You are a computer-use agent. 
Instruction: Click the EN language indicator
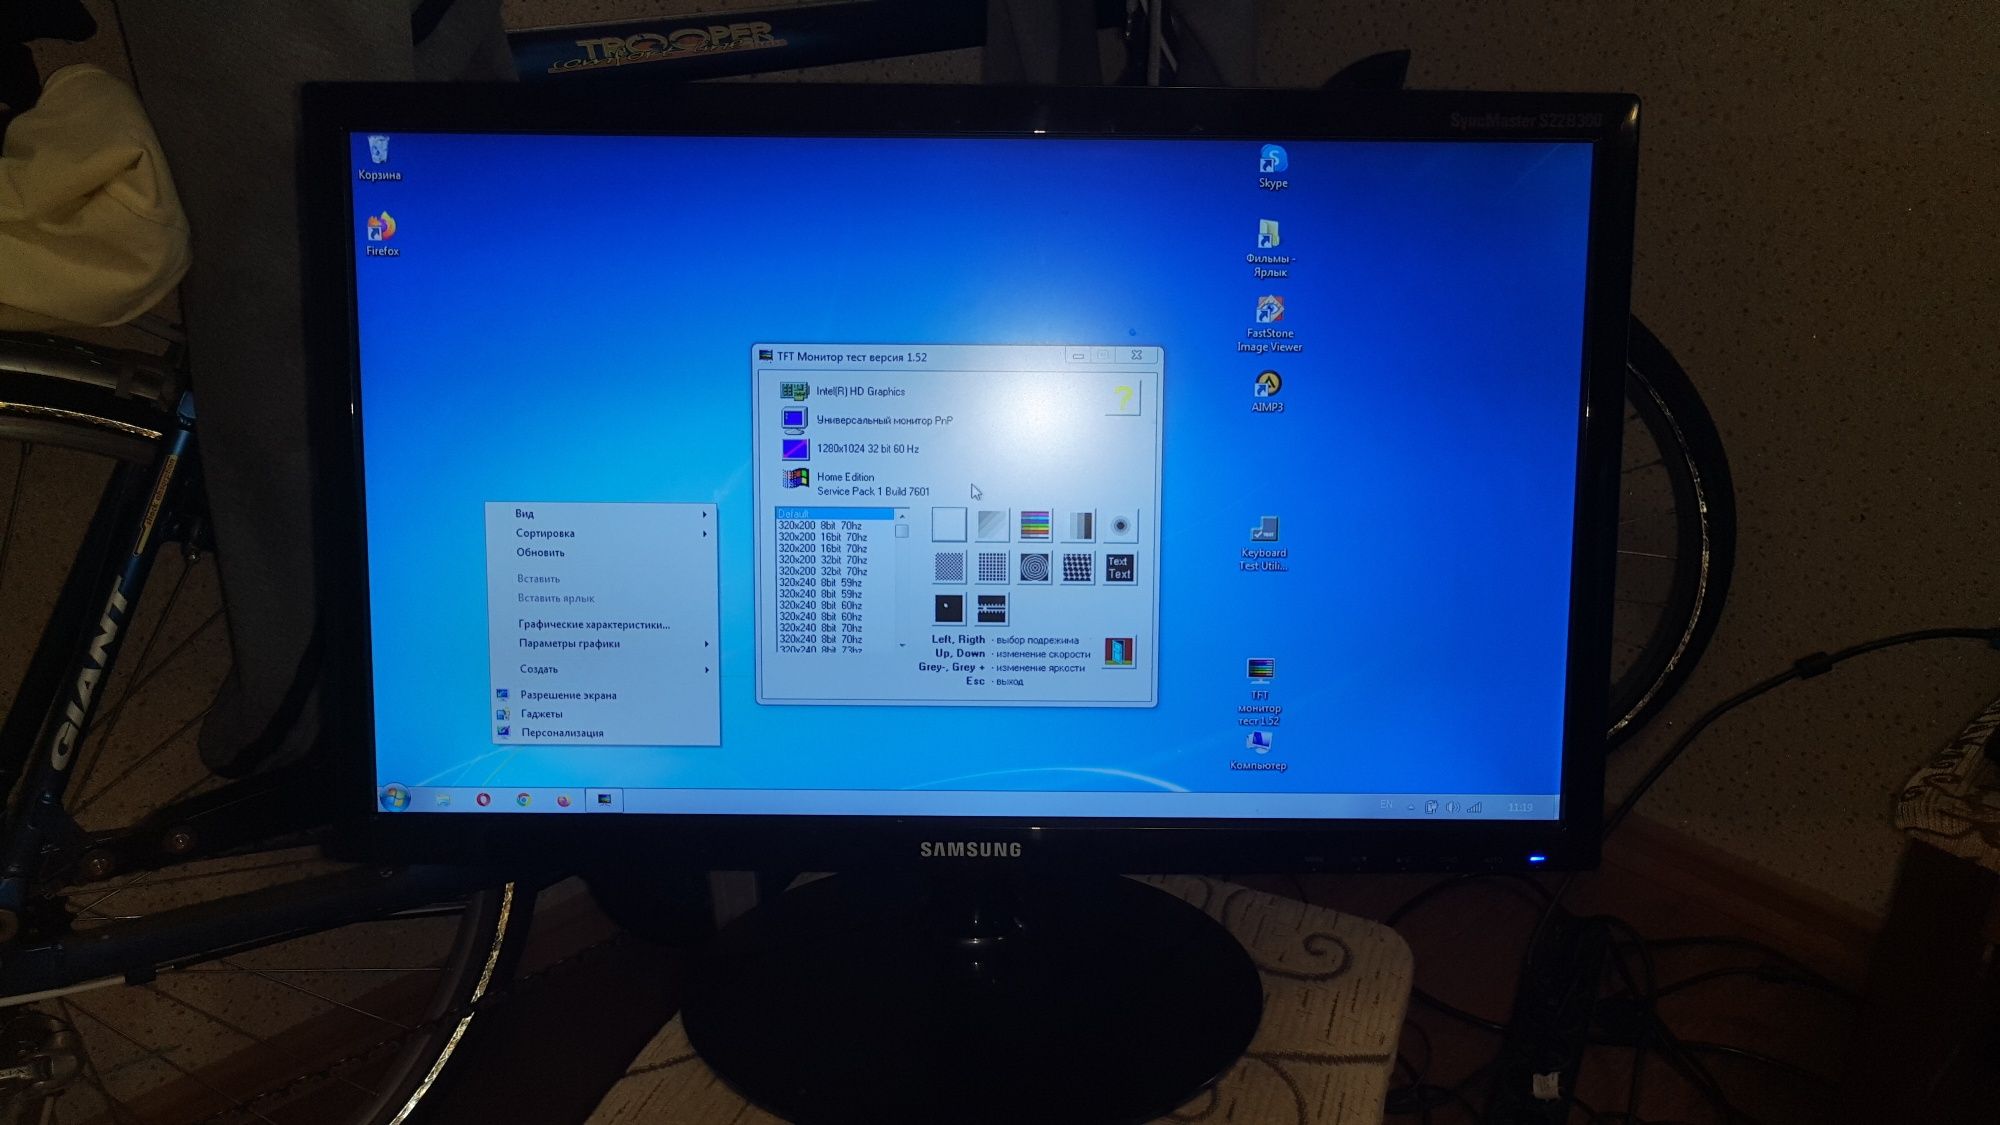[x=1386, y=805]
